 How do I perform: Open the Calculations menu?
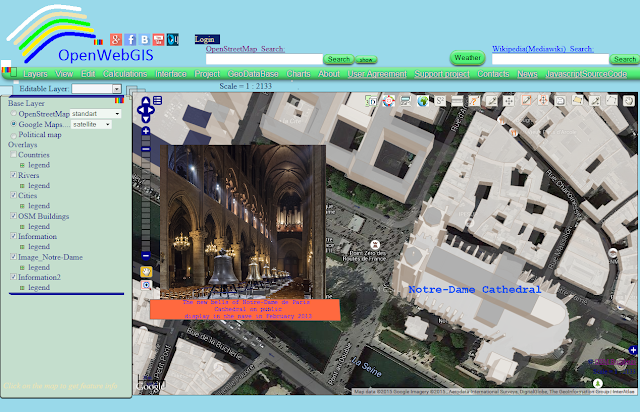125,74
